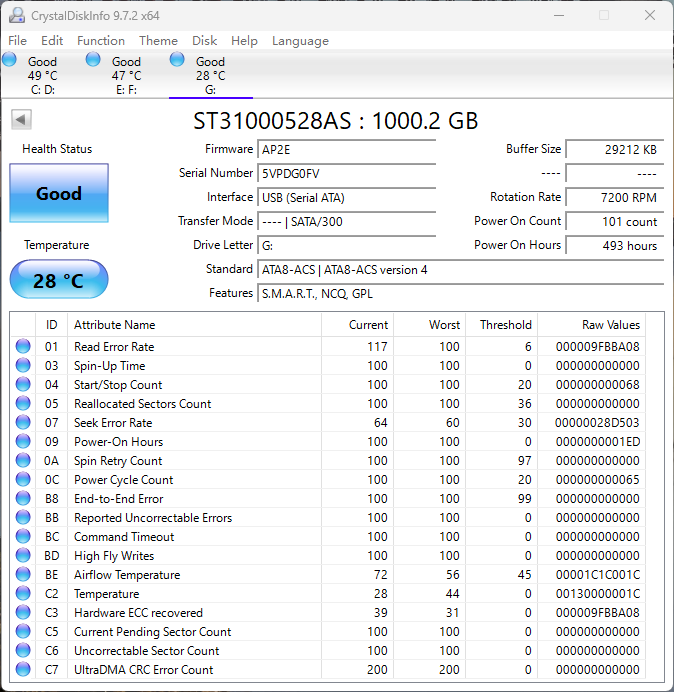The height and width of the screenshot is (692, 674).
Task: Click the CrystalDiskInfo app icon in title bar
Action: pyautogui.click(x=17, y=15)
